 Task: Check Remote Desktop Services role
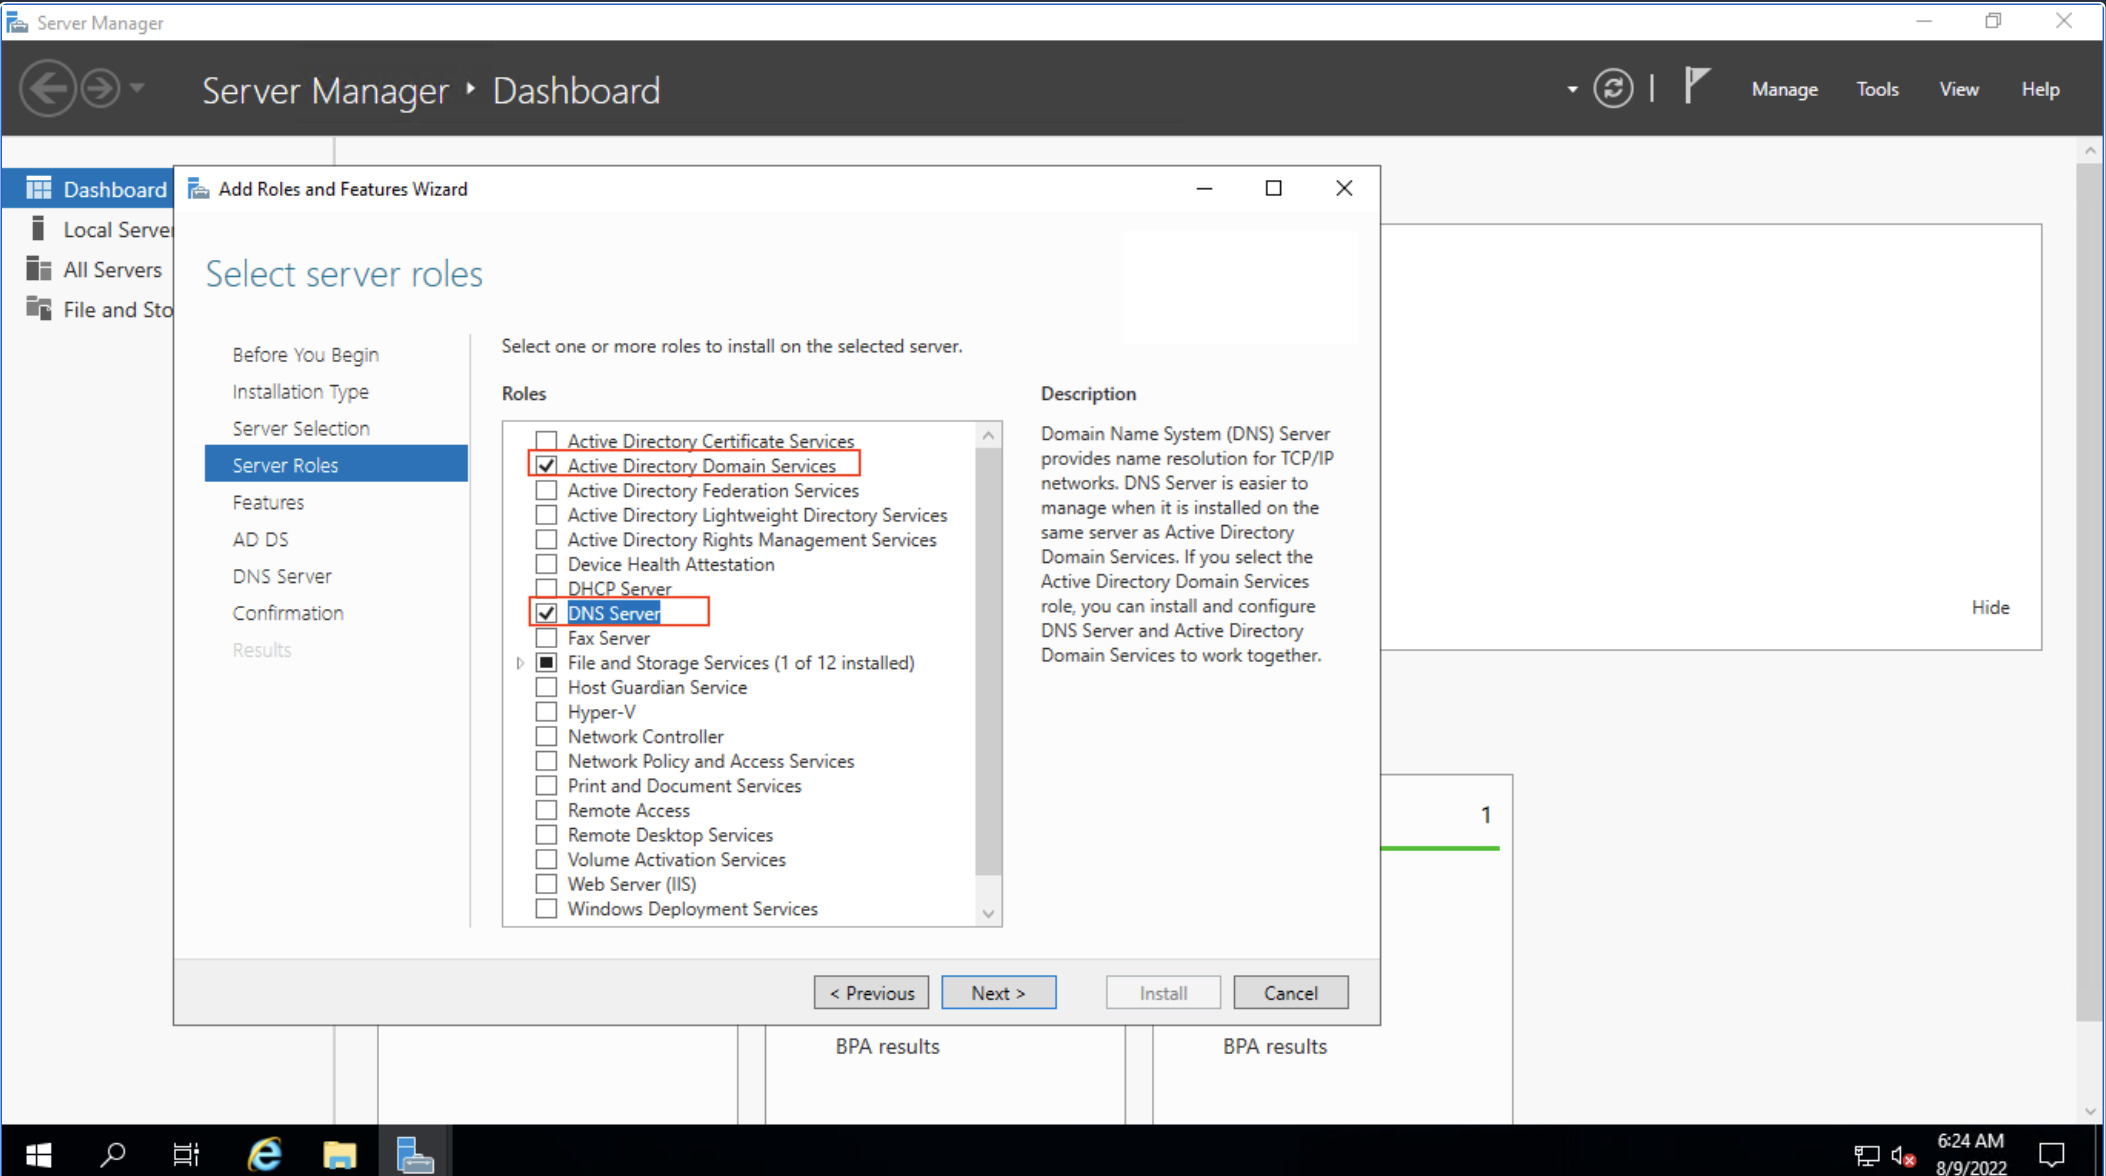(x=546, y=835)
